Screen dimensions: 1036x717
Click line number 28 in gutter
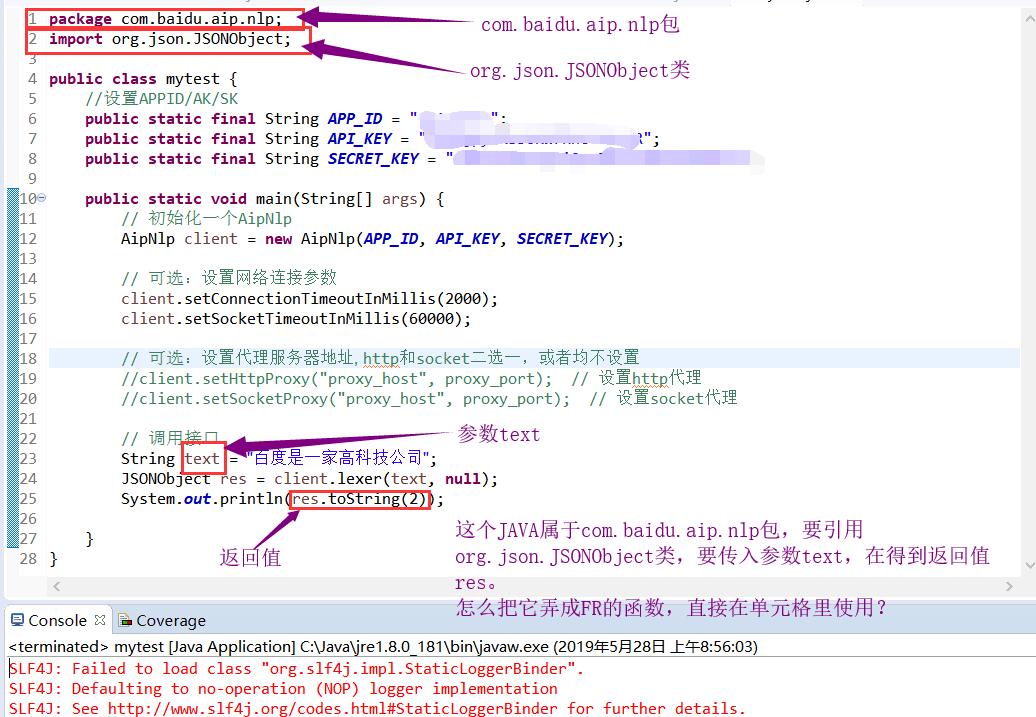tap(28, 558)
